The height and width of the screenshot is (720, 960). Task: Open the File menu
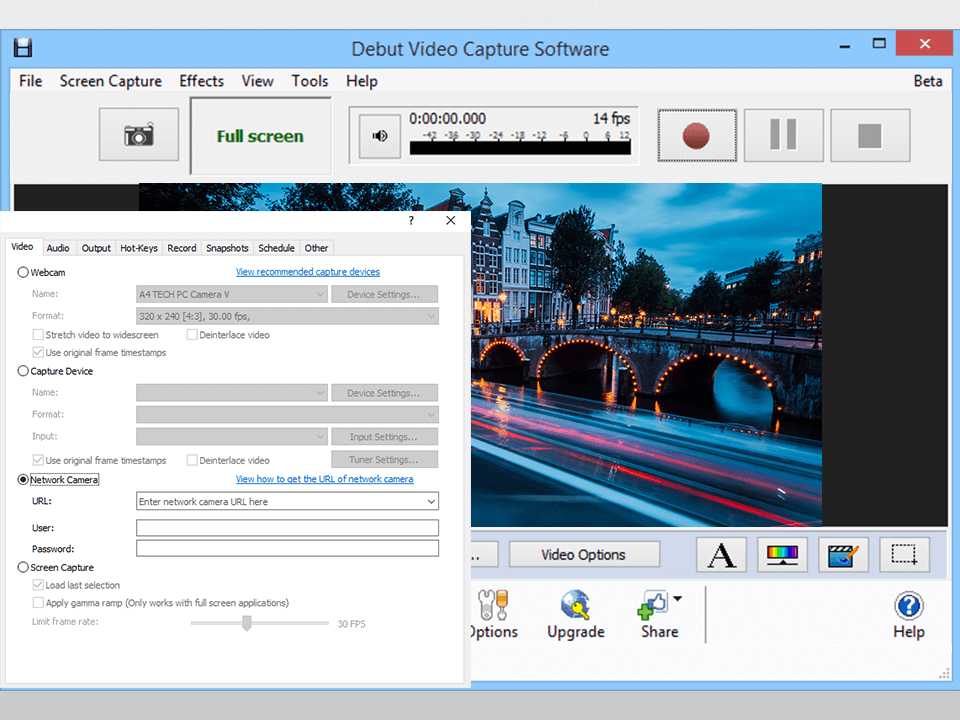(x=31, y=81)
